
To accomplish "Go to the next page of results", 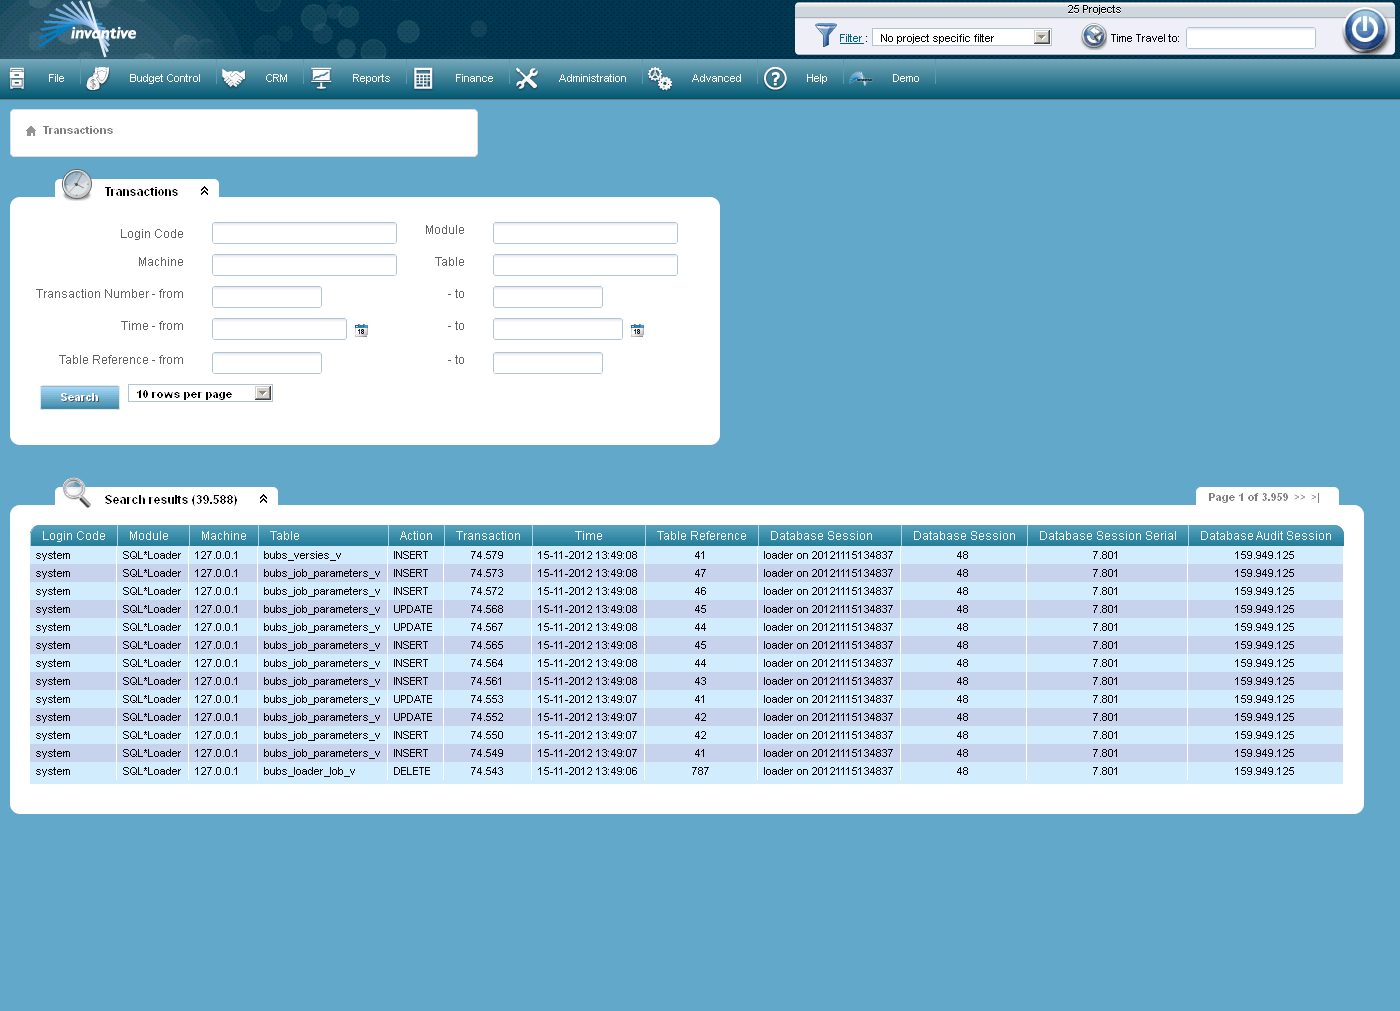I will pos(1300,497).
